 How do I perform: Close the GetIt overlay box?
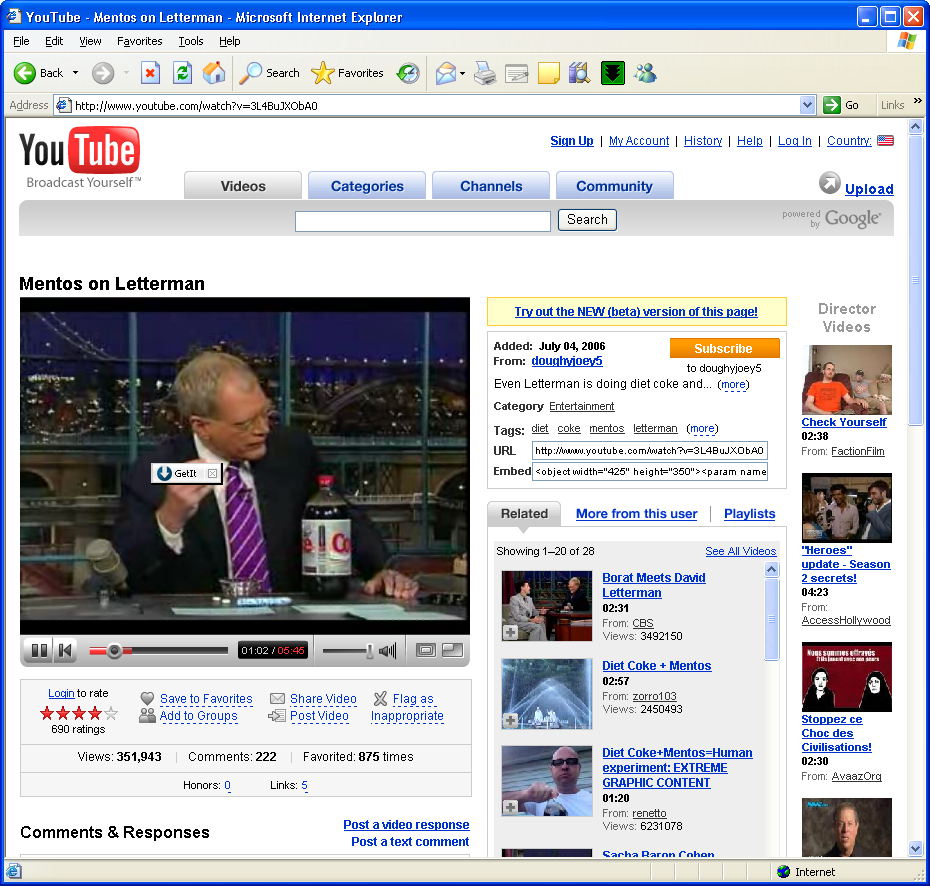[x=212, y=473]
